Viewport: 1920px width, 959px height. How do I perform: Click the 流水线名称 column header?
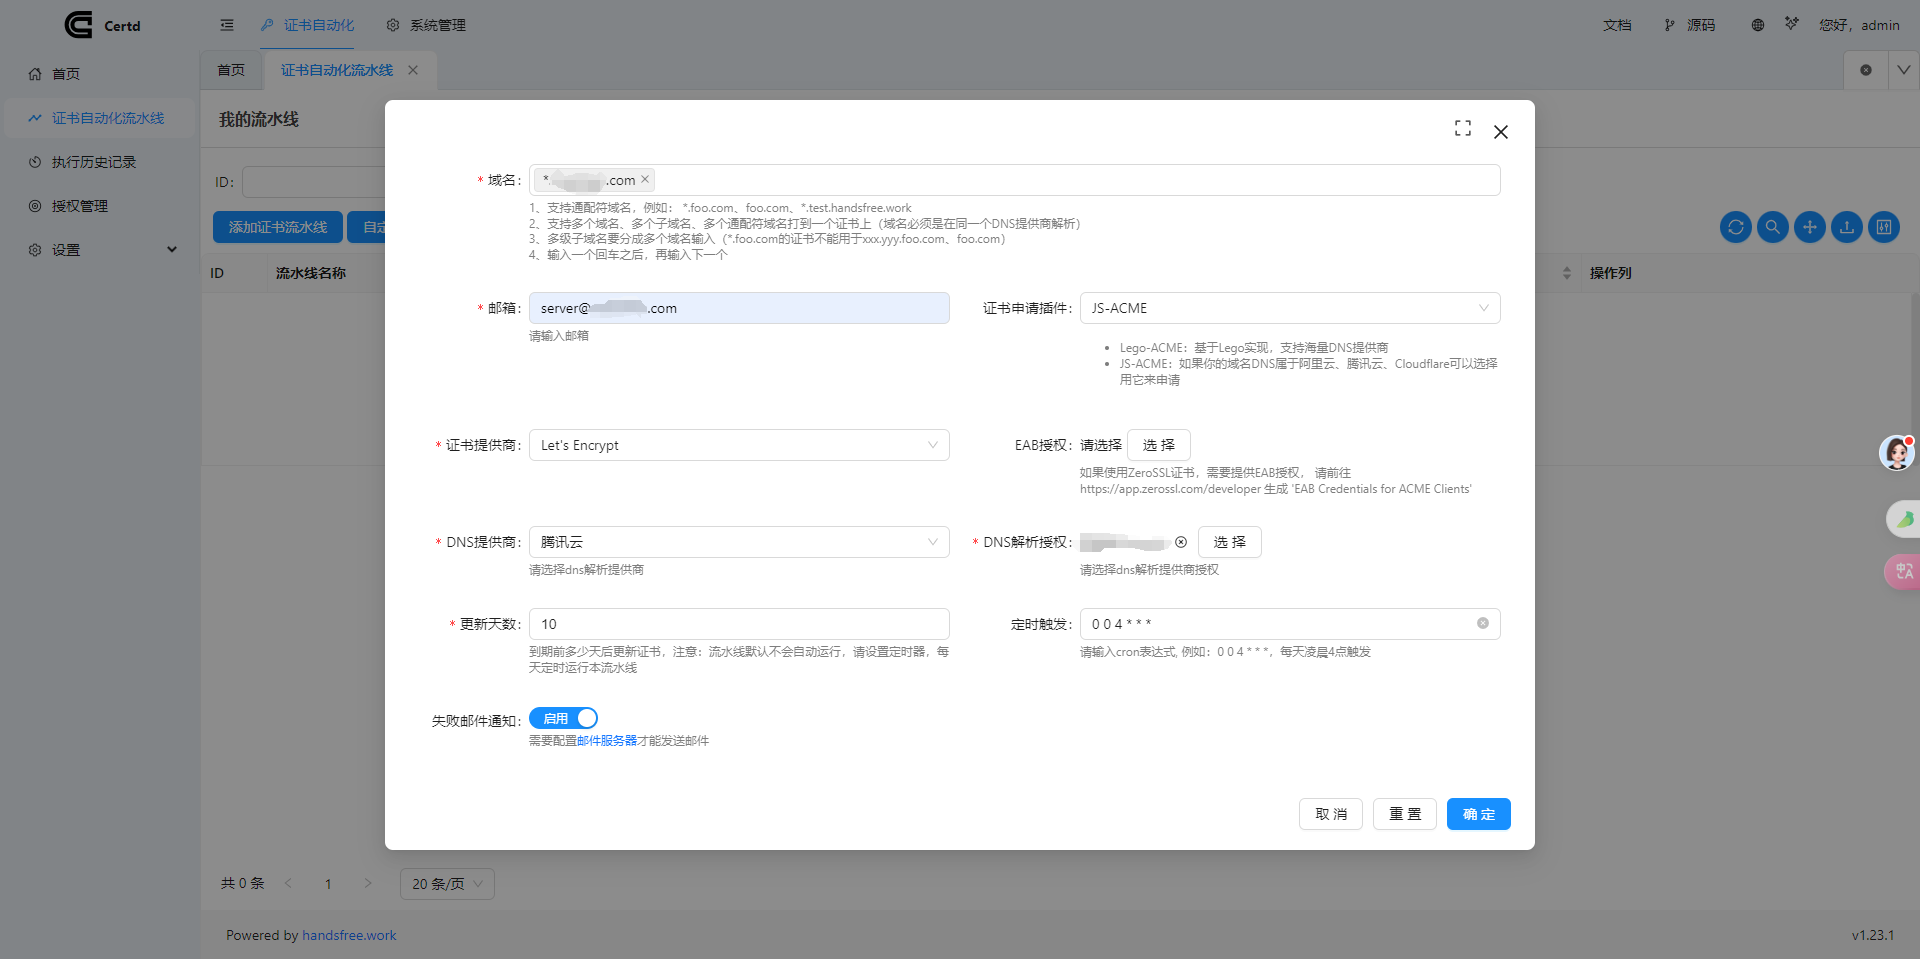[x=311, y=273]
